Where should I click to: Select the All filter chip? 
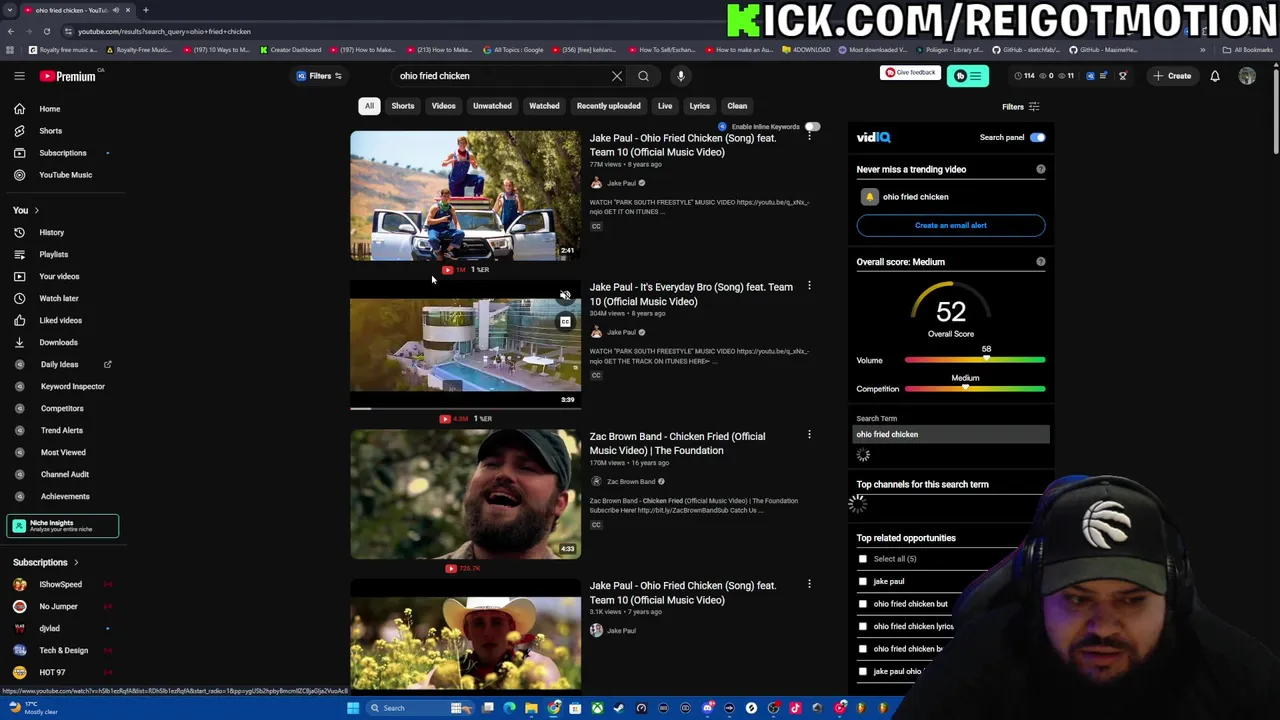click(x=369, y=106)
